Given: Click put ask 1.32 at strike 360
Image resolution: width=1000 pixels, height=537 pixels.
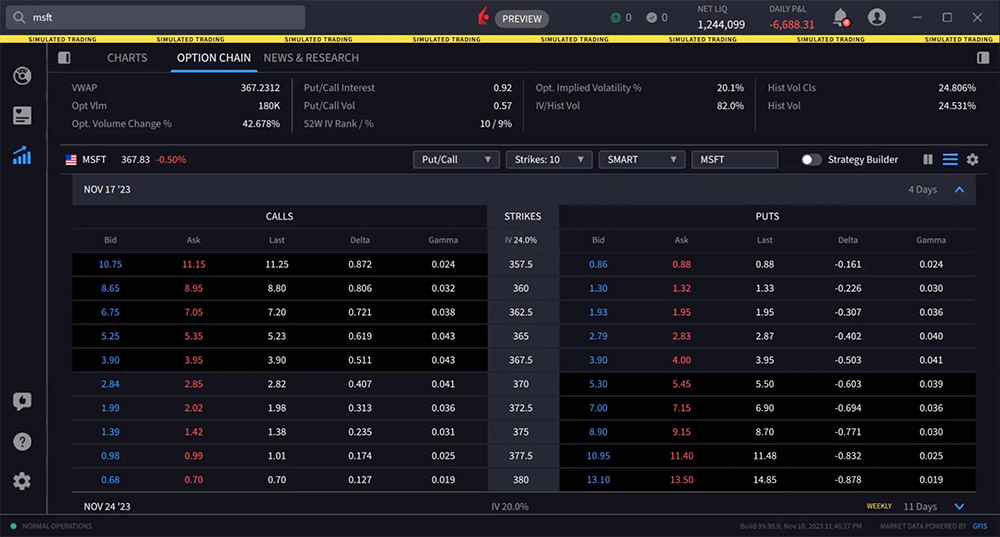Looking at the screenshot, I should 681,288.
